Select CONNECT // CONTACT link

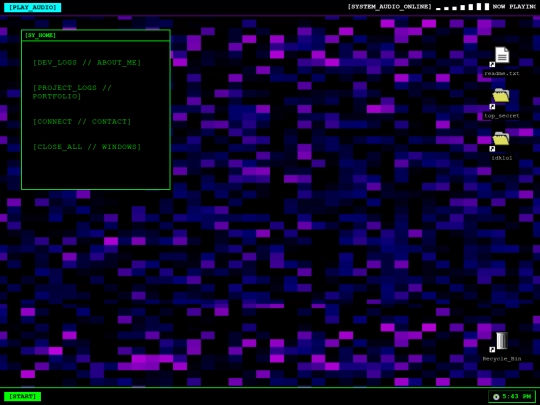click(82, 122)
